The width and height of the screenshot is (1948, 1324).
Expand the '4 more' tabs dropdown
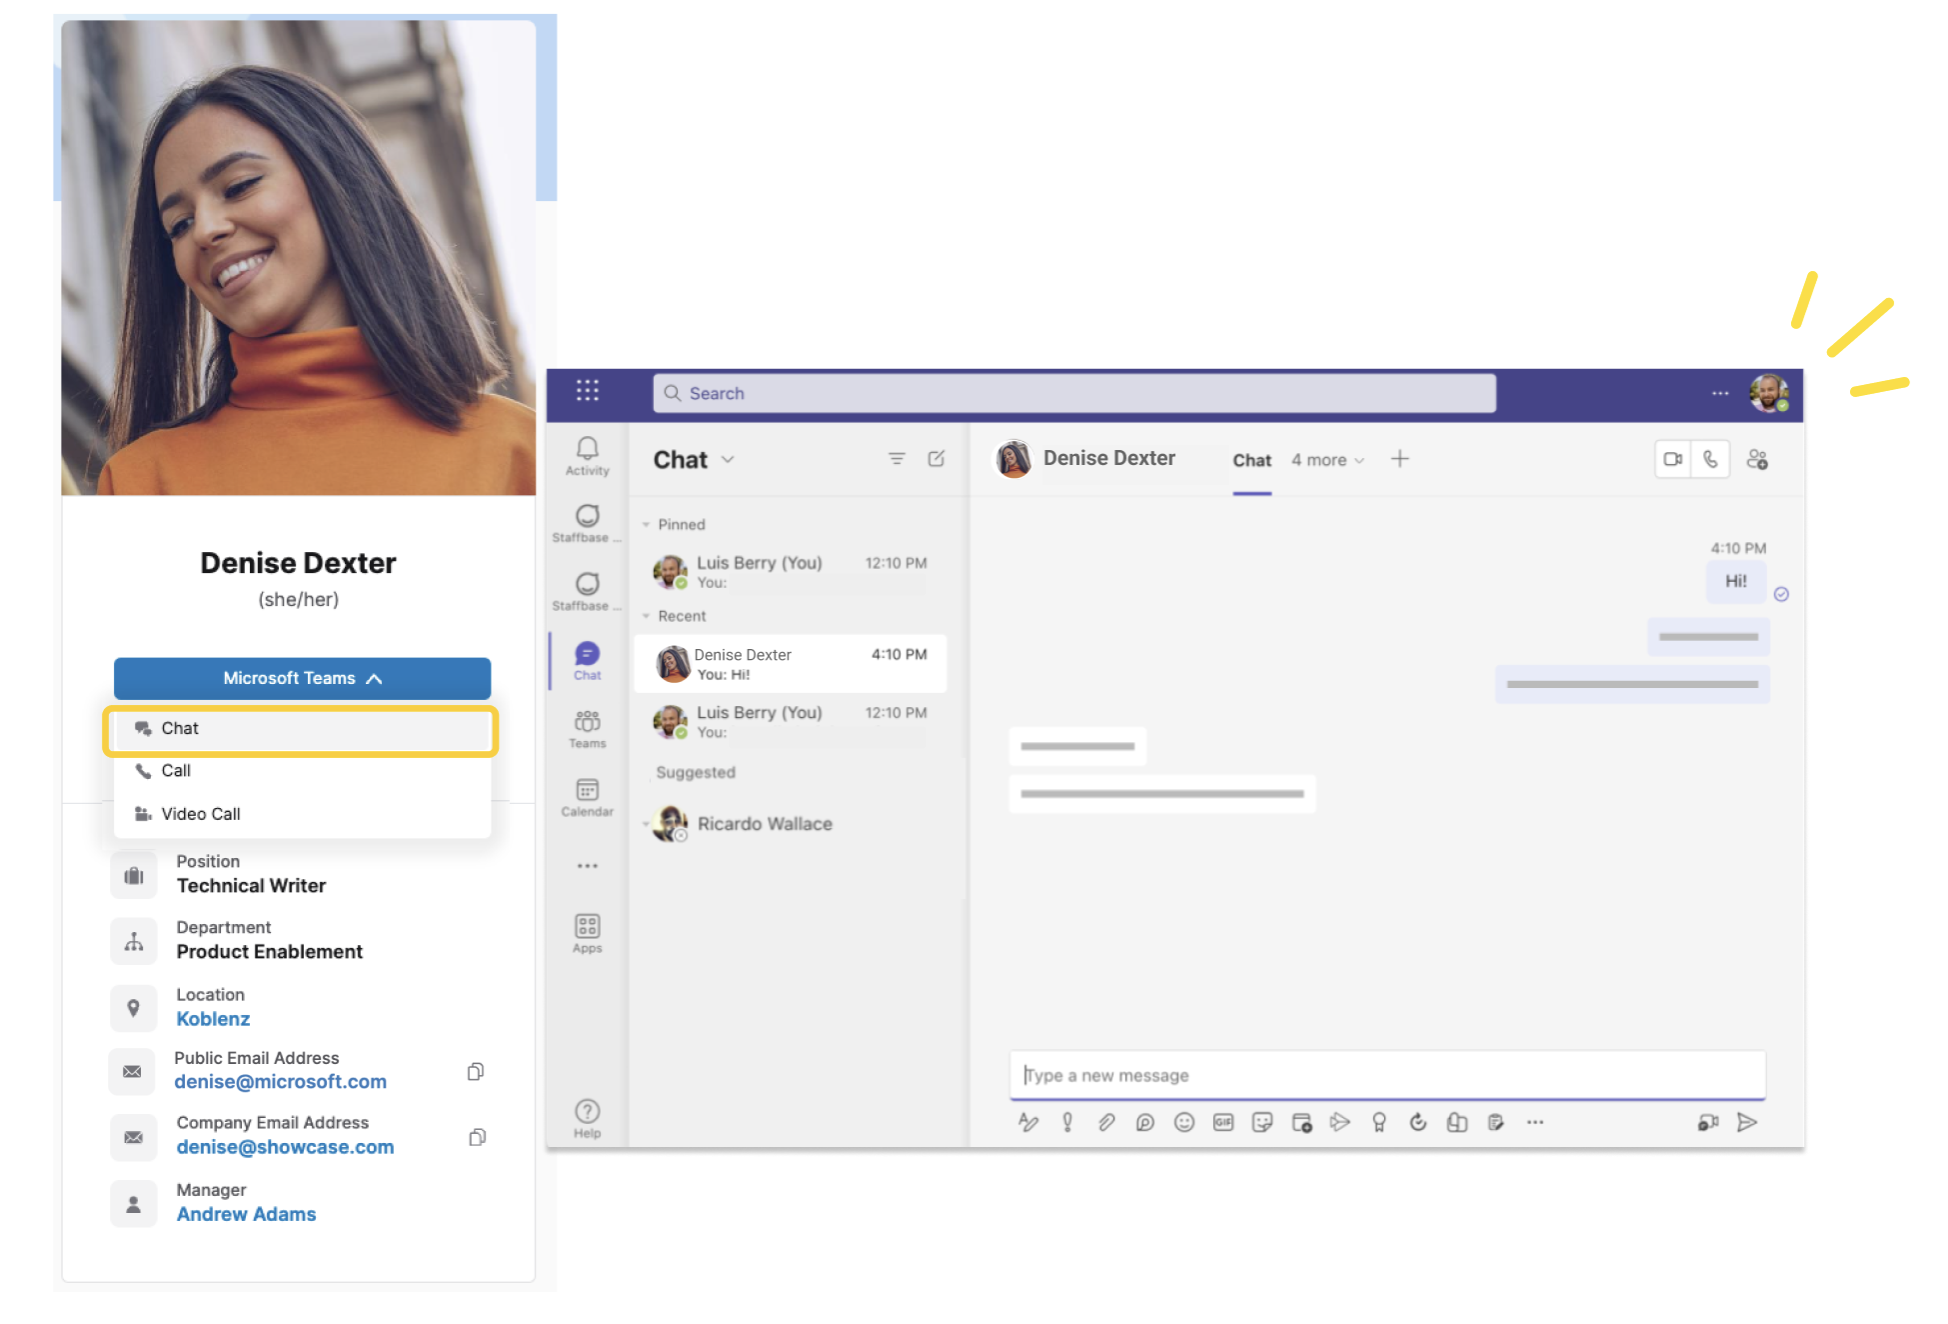tap(1327, 460)
